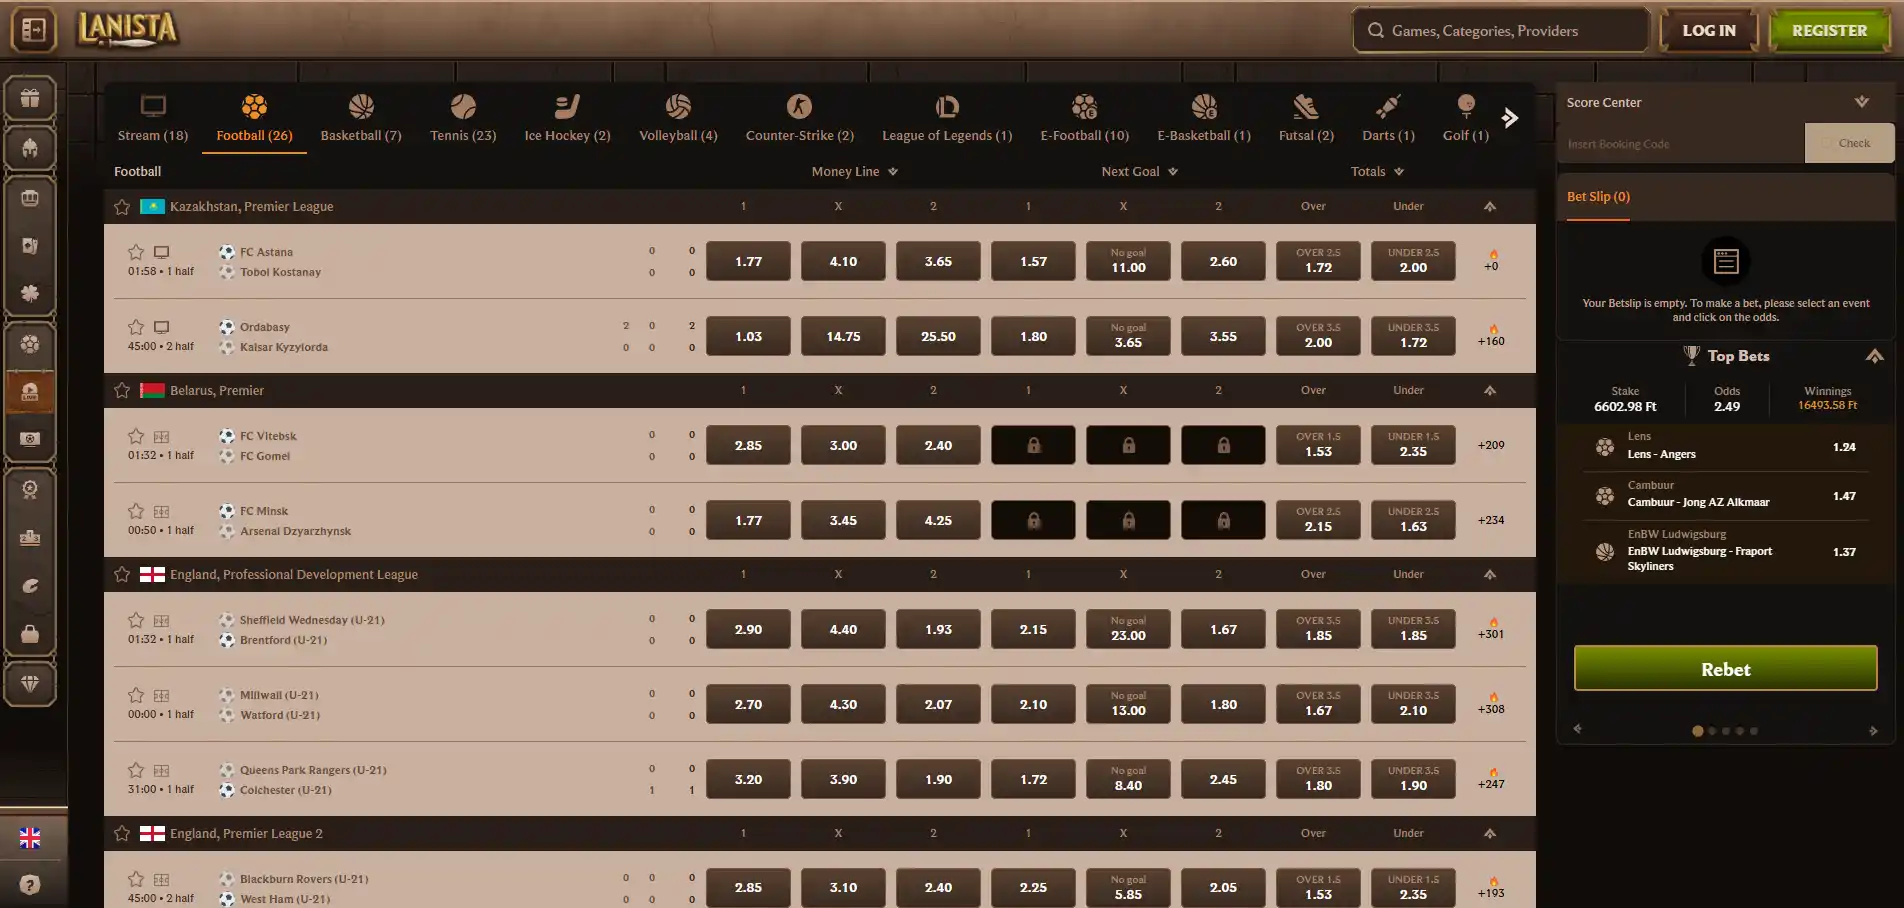Open the Money Line market dropdown
The height and width of the screenshot is (908, 1904).
pyautogui.click(x=855, y=171)
